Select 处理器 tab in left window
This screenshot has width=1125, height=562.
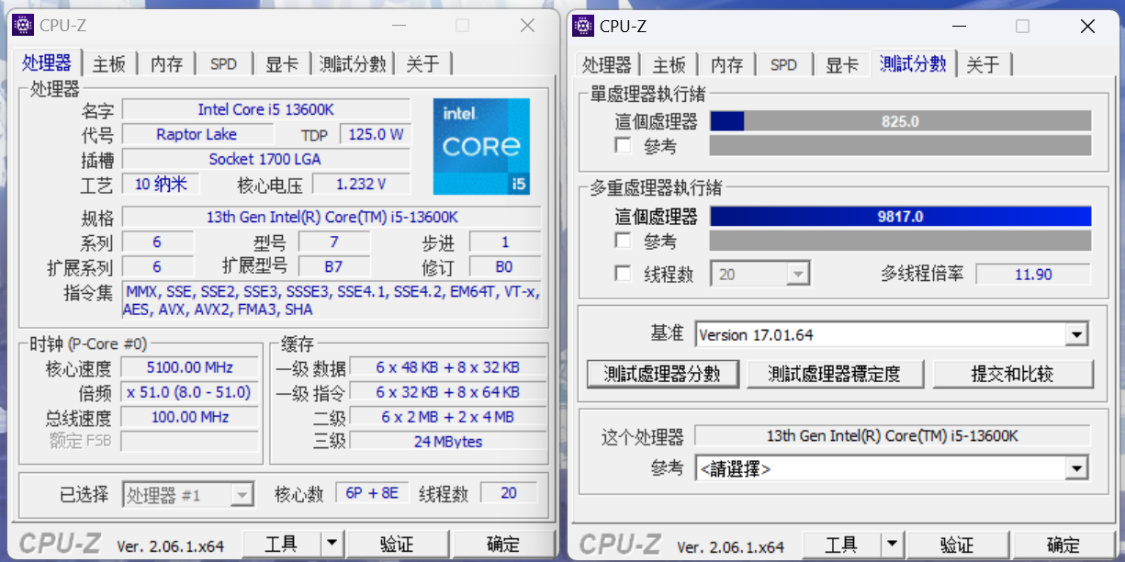[x=47, y=63]
